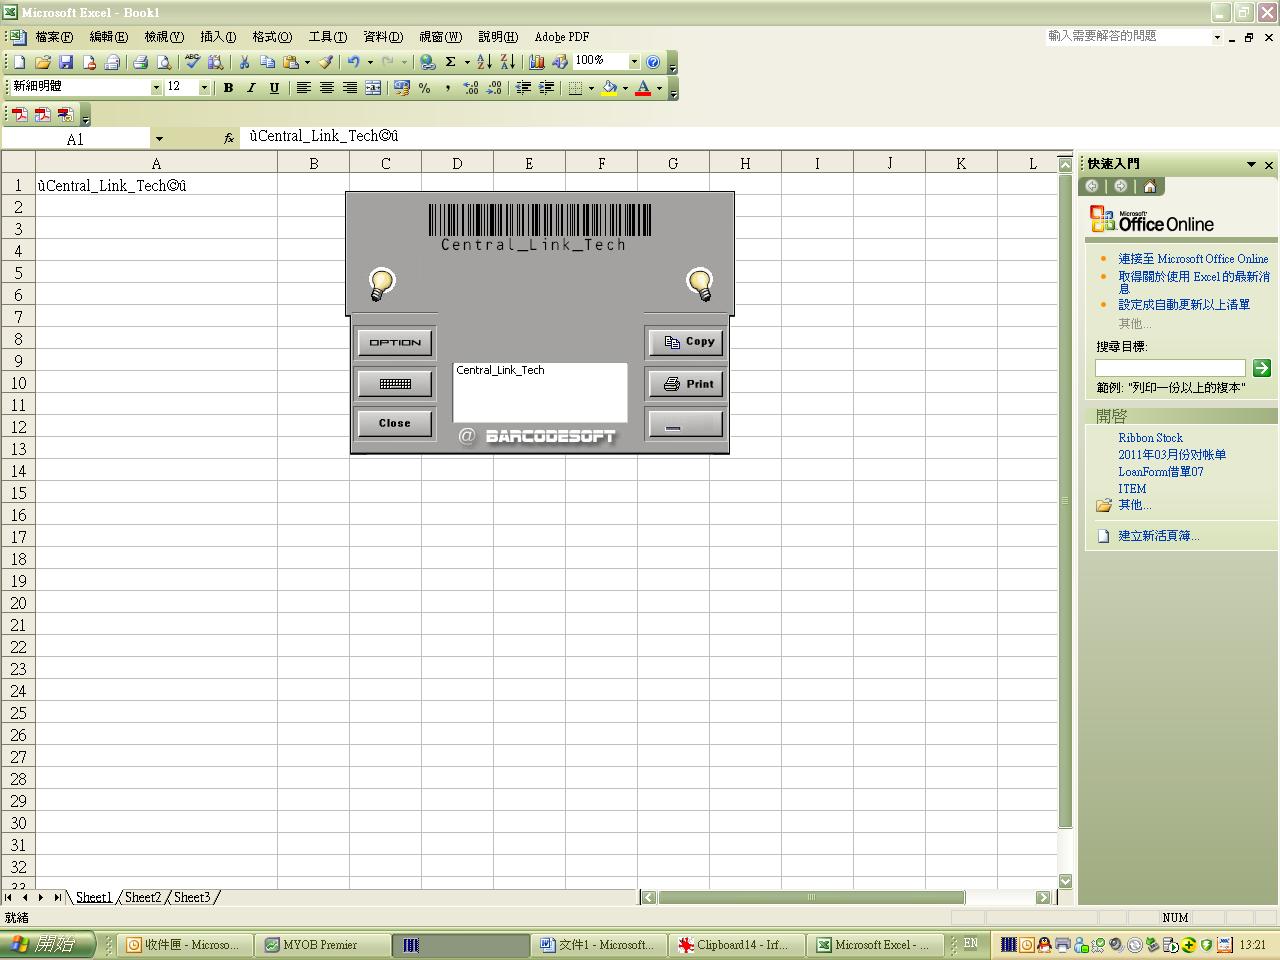Apply the red font color
1280x960 pixels.
[x=643, y=88]
